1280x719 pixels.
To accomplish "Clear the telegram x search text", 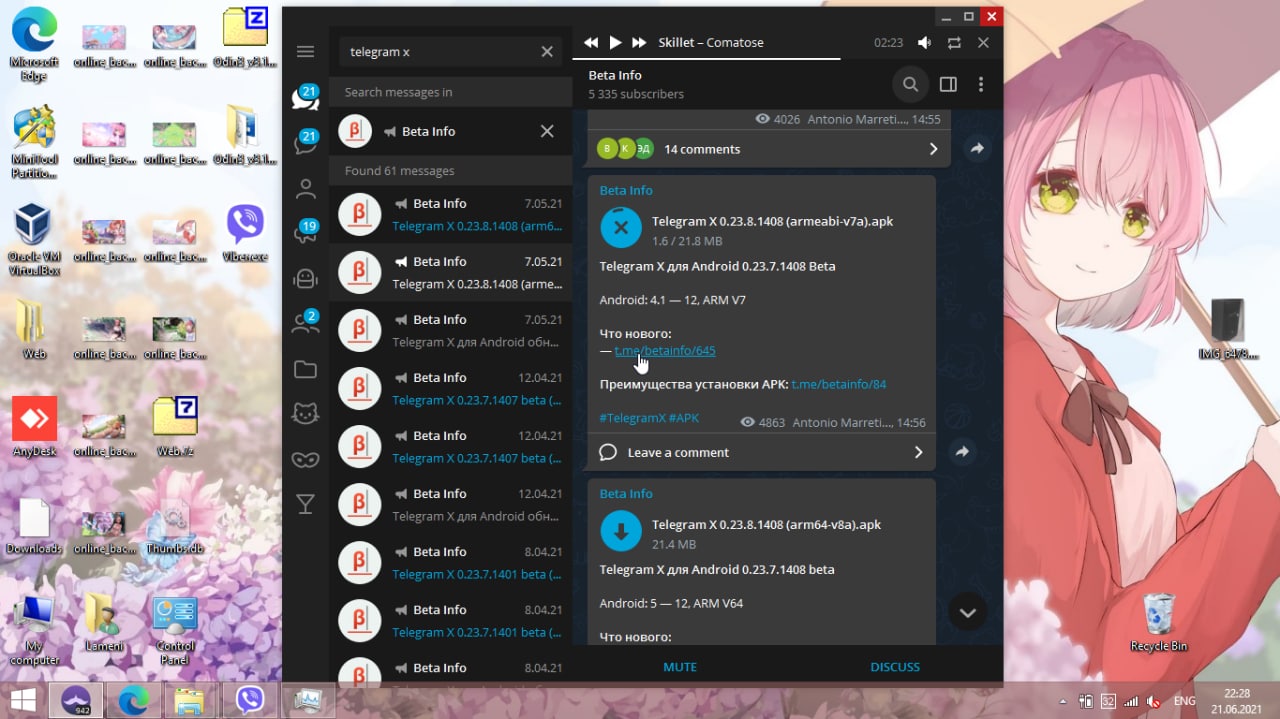I will coord(547,52).
